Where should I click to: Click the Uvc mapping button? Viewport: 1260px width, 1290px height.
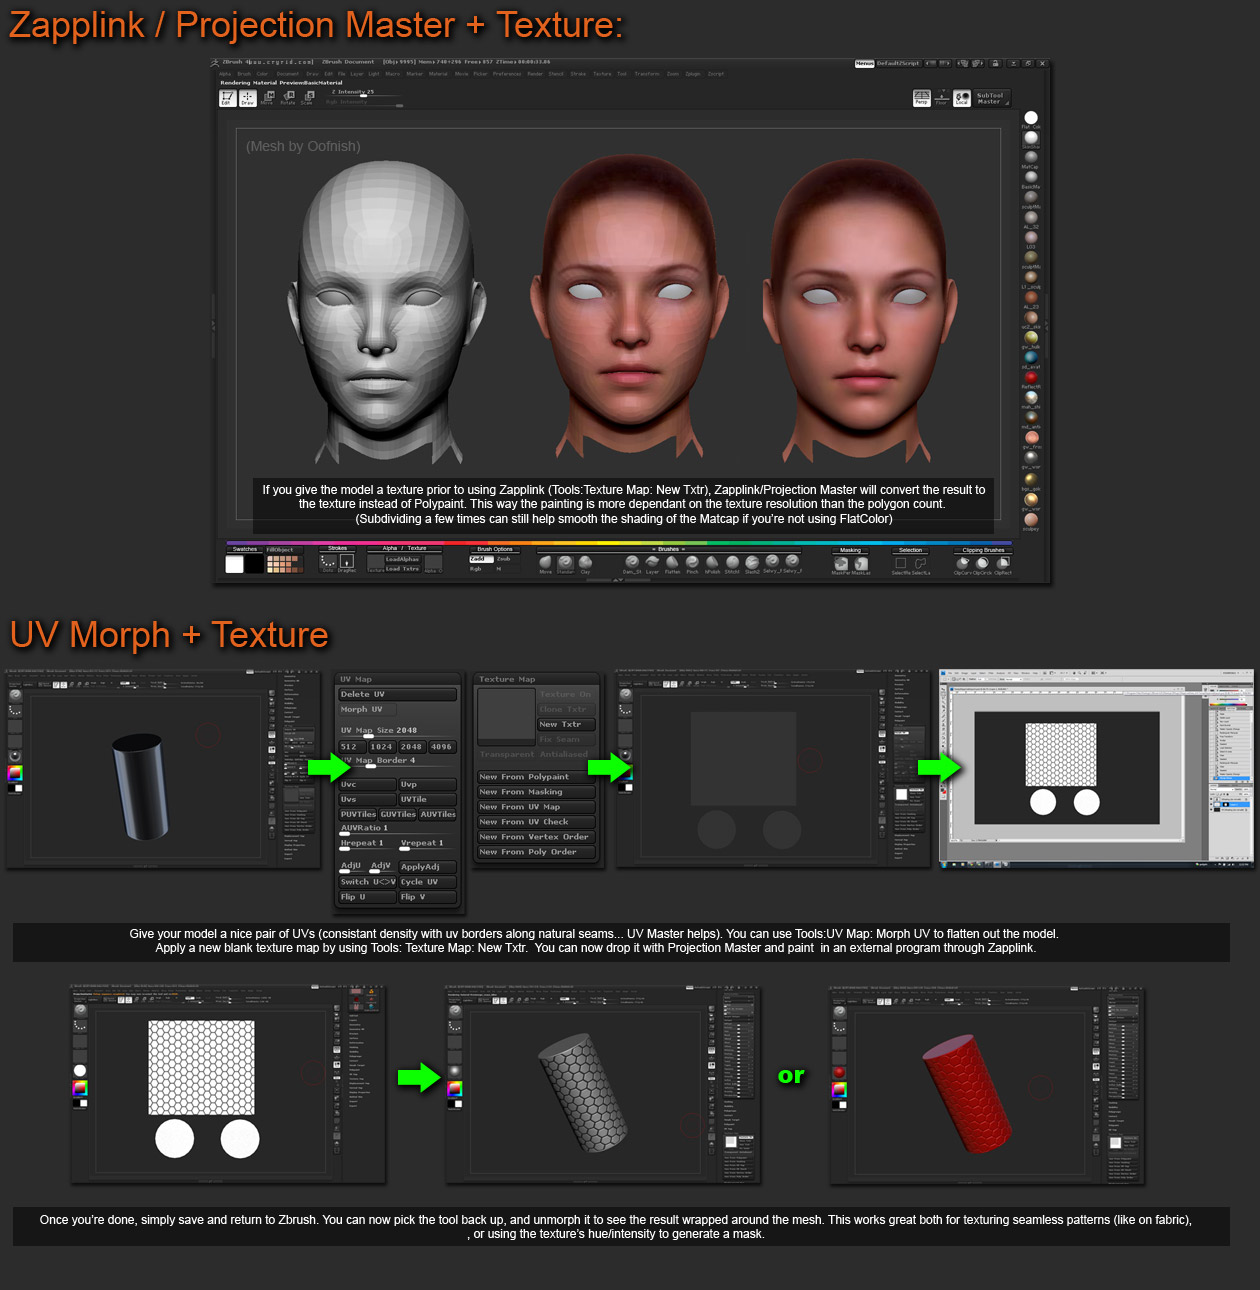368,784
